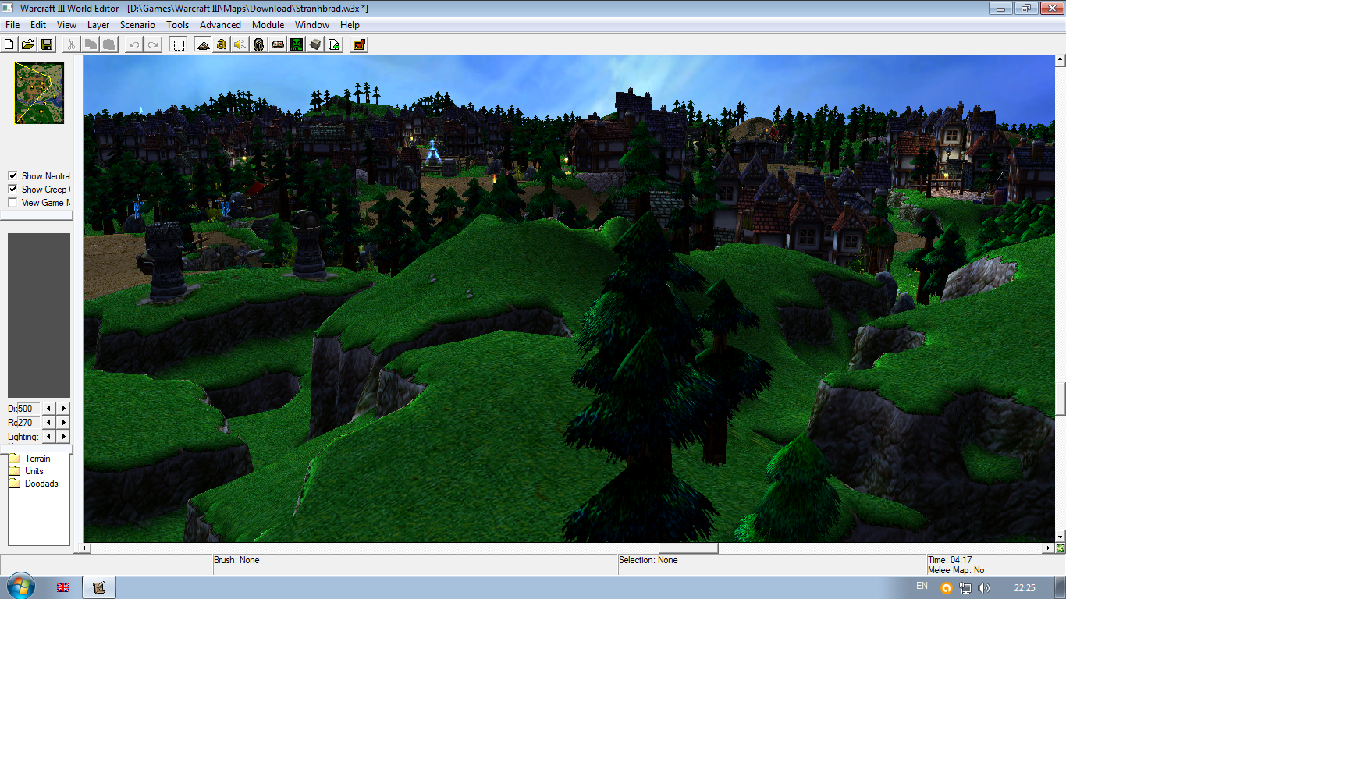
Task: Click the Paste toolbar icon
Action: click(109, 44)
